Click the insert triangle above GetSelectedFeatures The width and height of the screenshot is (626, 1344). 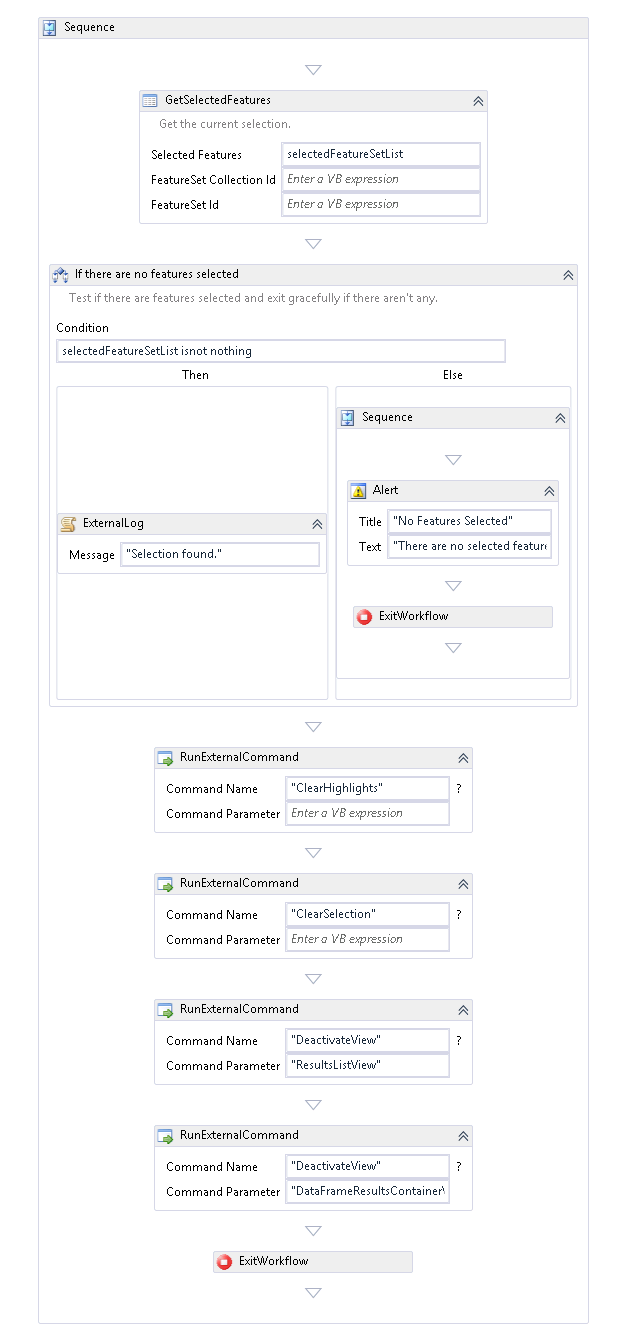[x=313, y=70]
